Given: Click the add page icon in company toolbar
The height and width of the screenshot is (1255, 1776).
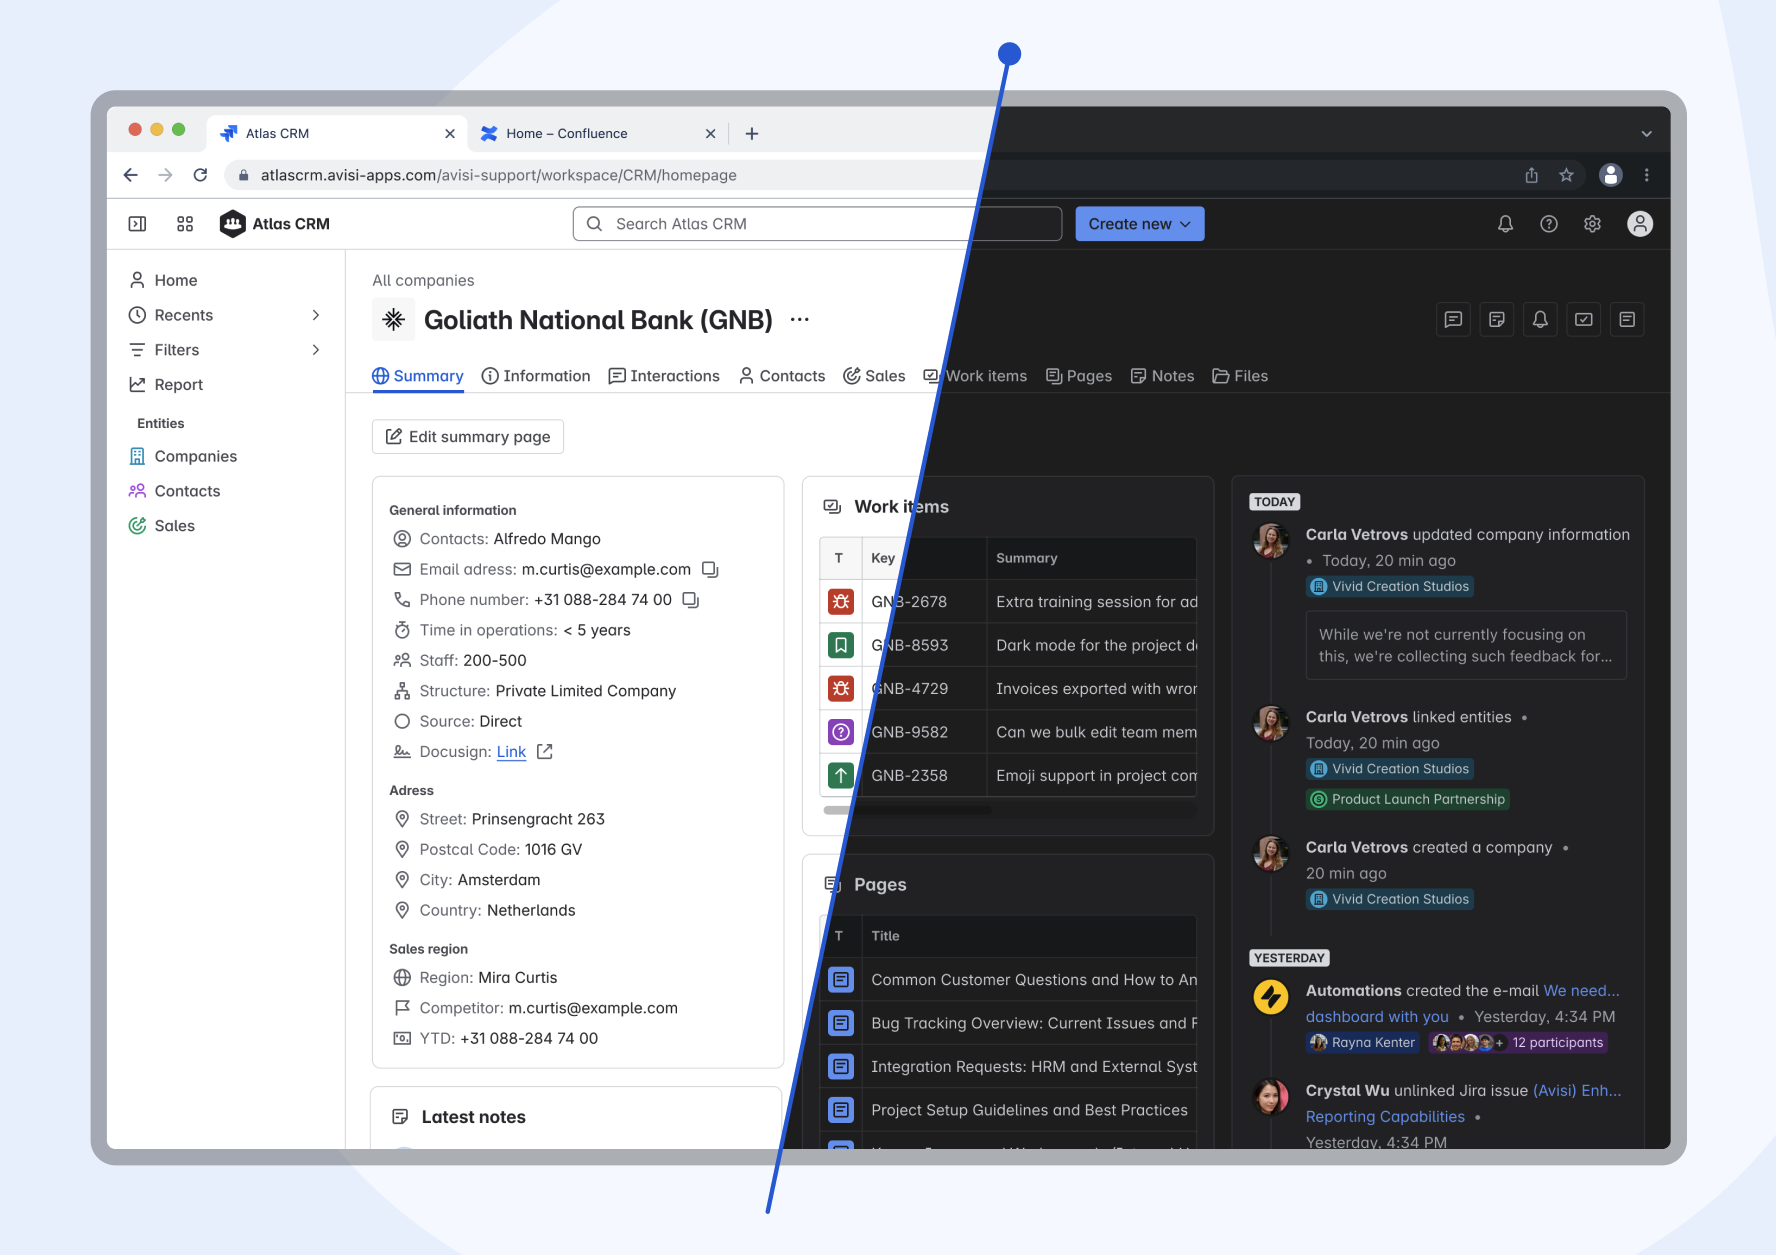Looking at the screenshot, I should tap(1627, 320).
